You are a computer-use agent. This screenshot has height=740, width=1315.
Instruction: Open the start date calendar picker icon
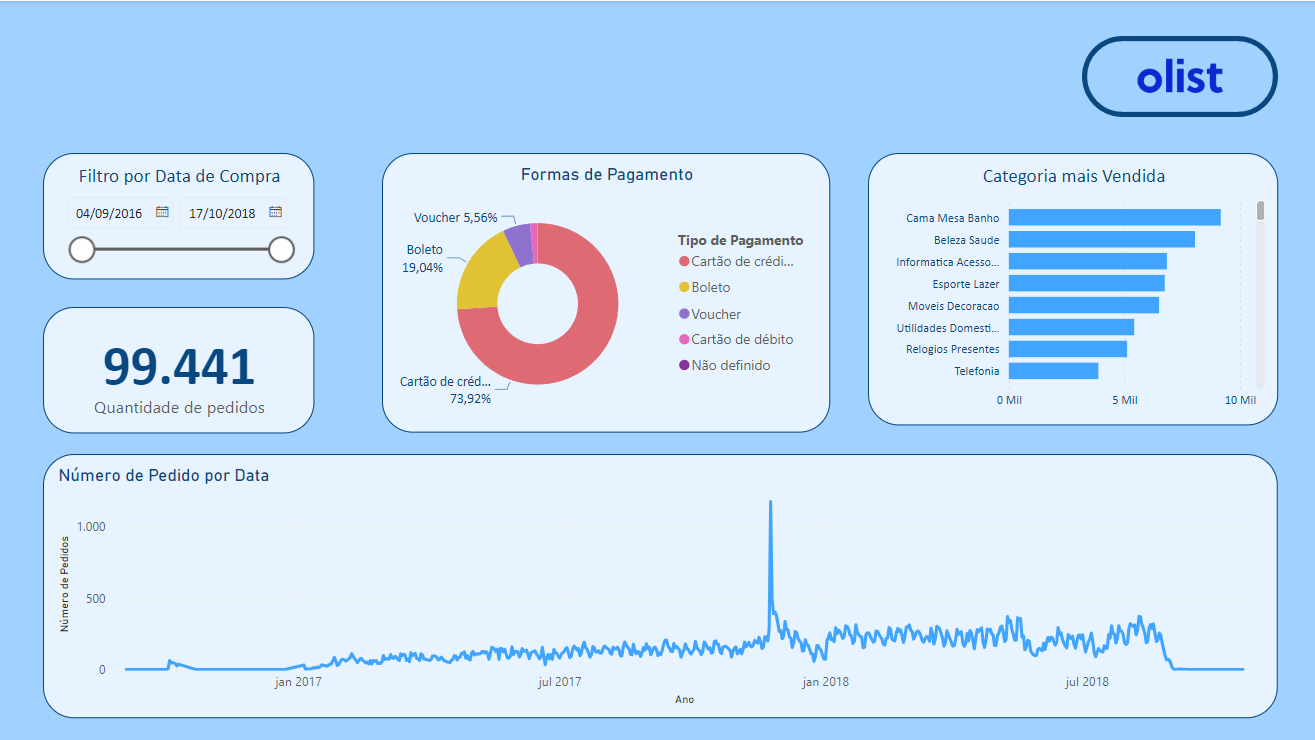[x=162, y=212]
